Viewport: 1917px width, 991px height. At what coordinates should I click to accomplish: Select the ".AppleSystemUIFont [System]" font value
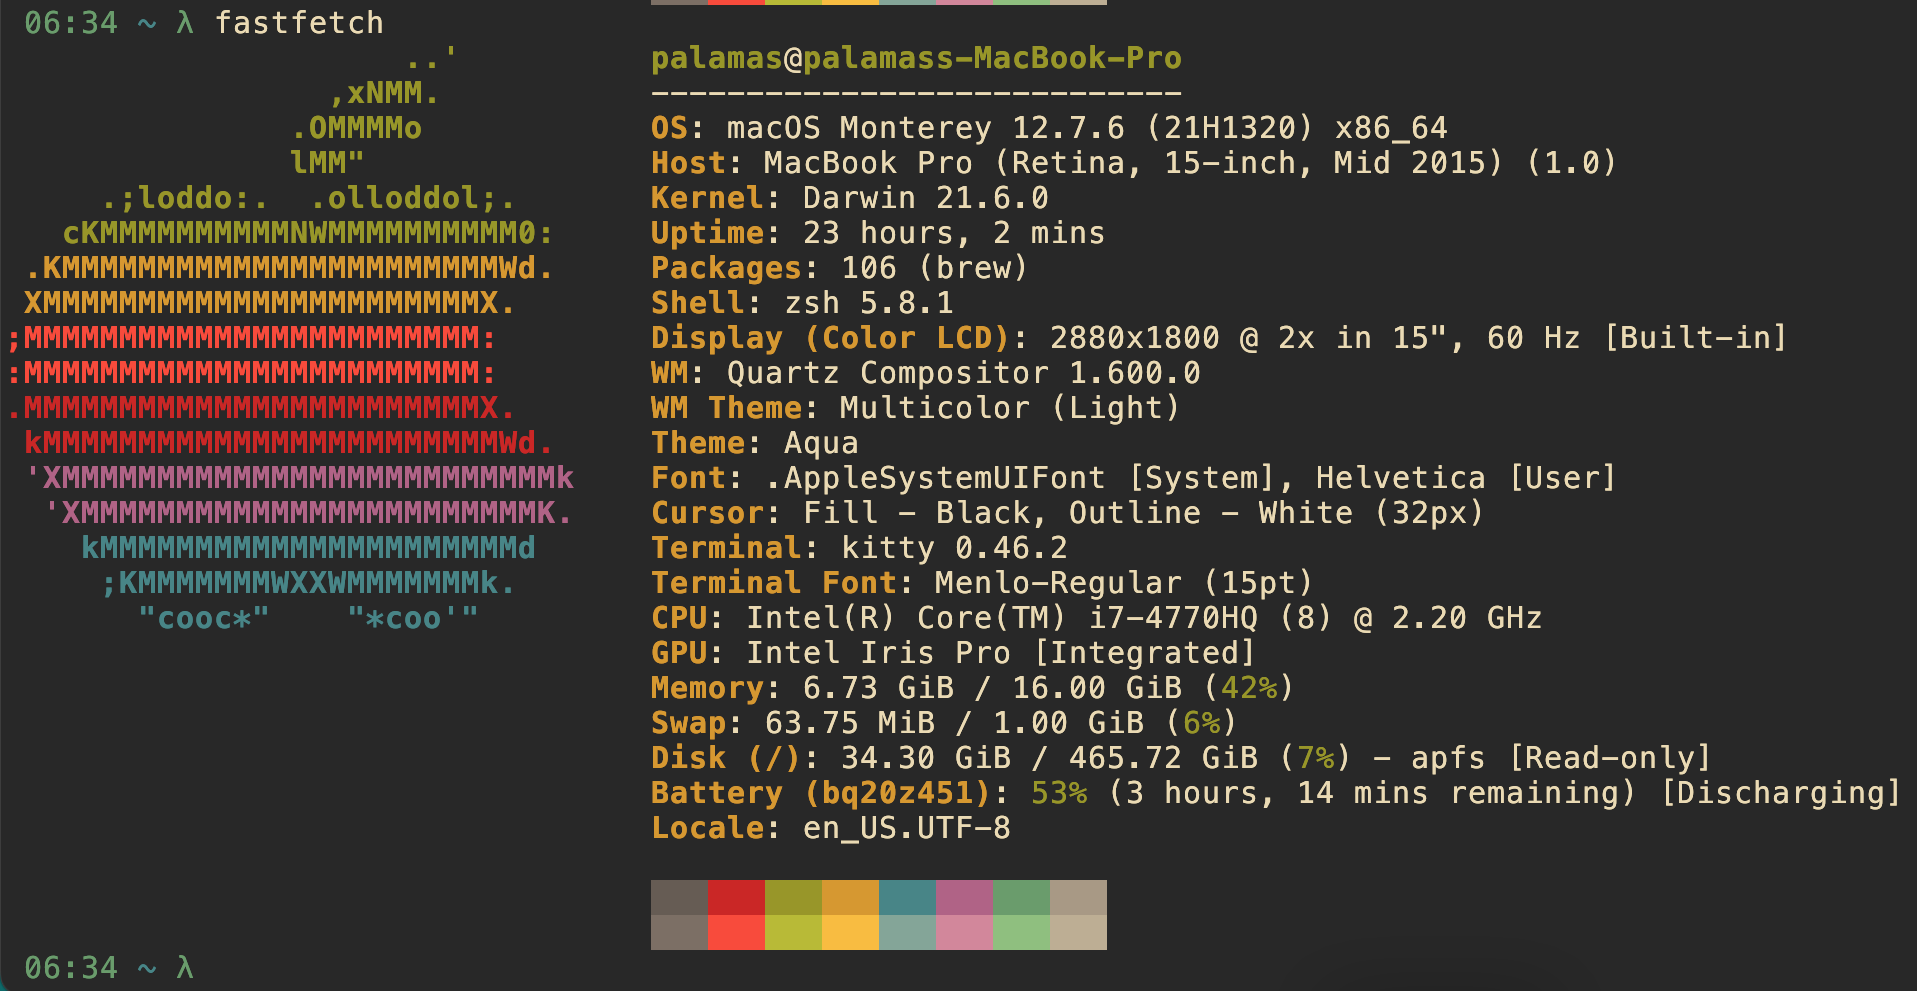pos(1021,478)
